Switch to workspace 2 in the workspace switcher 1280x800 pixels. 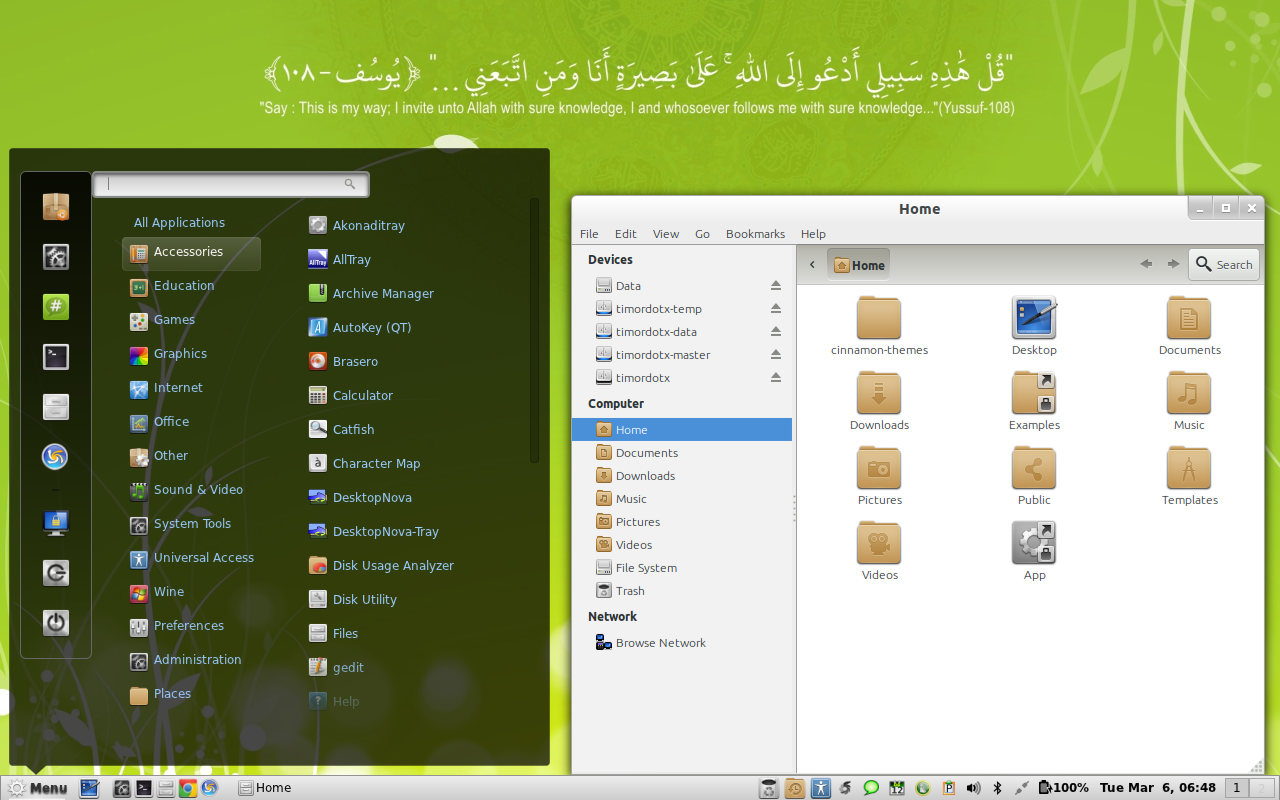[1263, 788]
